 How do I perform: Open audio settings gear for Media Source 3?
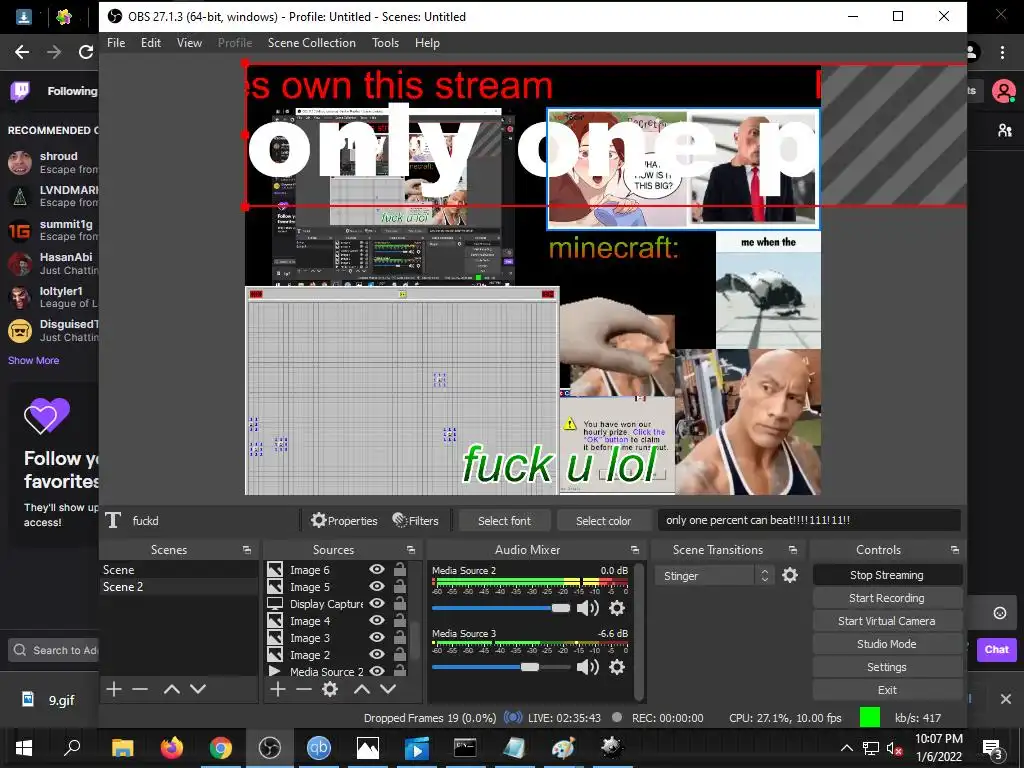pyautogui.click(x=617, y=667)
